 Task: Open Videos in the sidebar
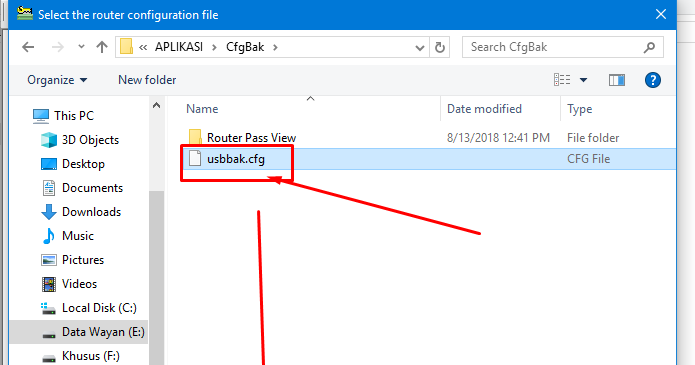79,283
